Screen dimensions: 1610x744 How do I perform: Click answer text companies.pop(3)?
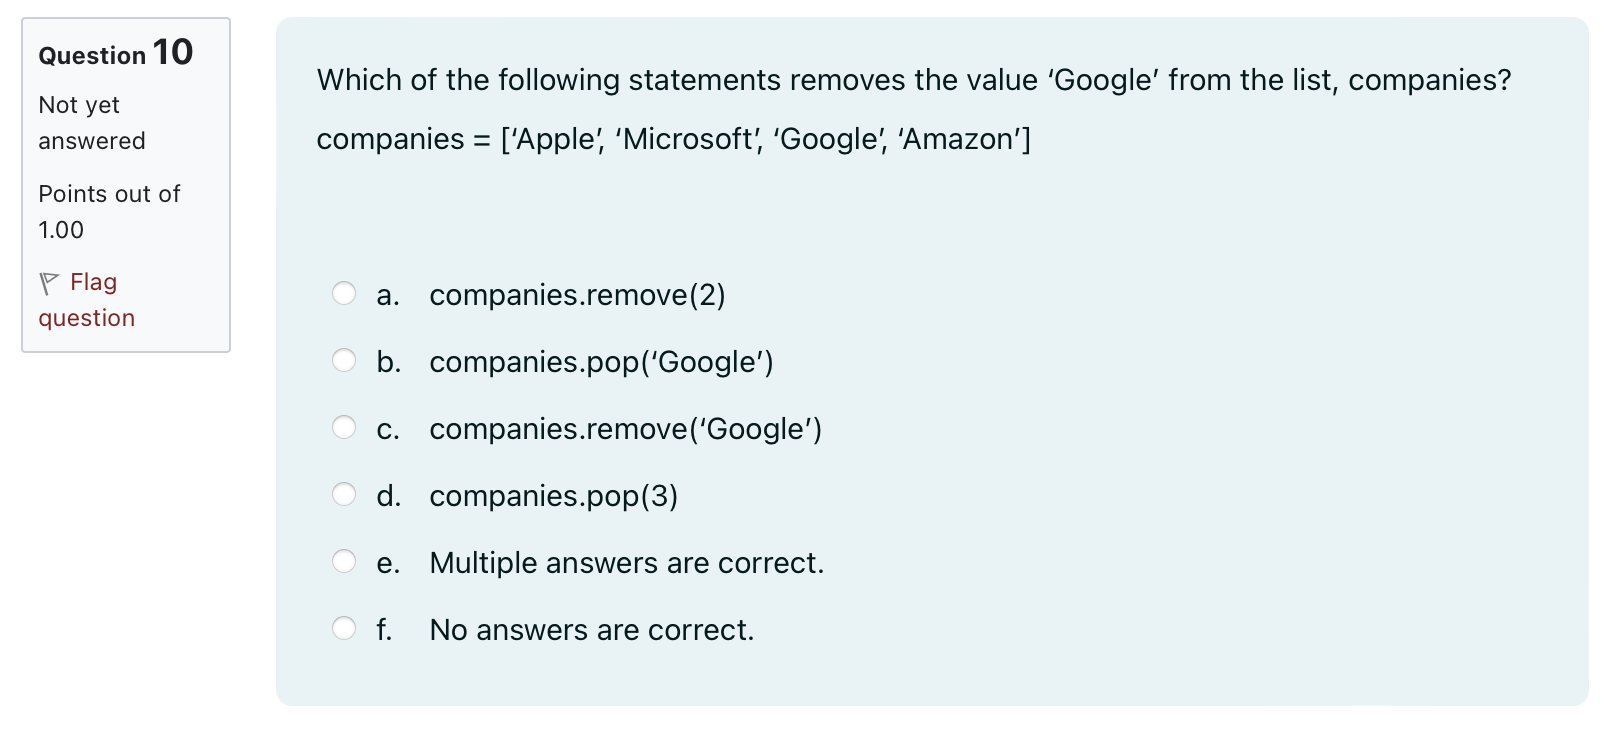pyautogui.click(x=553, y=496)
